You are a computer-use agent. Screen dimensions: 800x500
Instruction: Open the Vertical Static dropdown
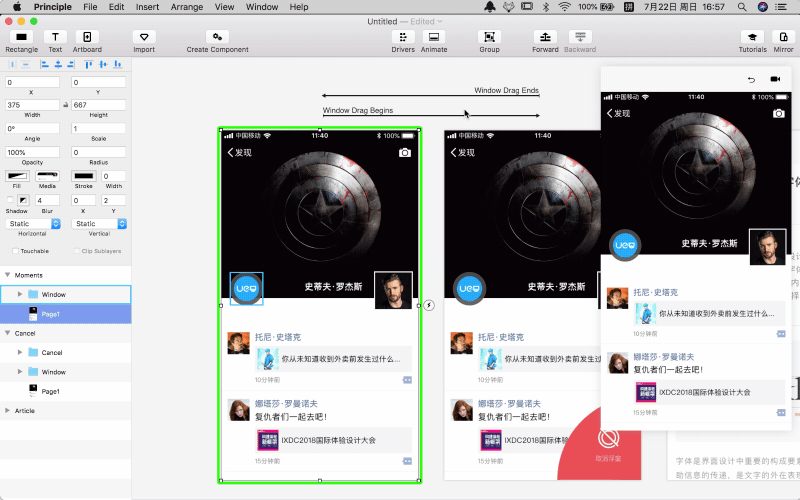click(x=98, y=224)
